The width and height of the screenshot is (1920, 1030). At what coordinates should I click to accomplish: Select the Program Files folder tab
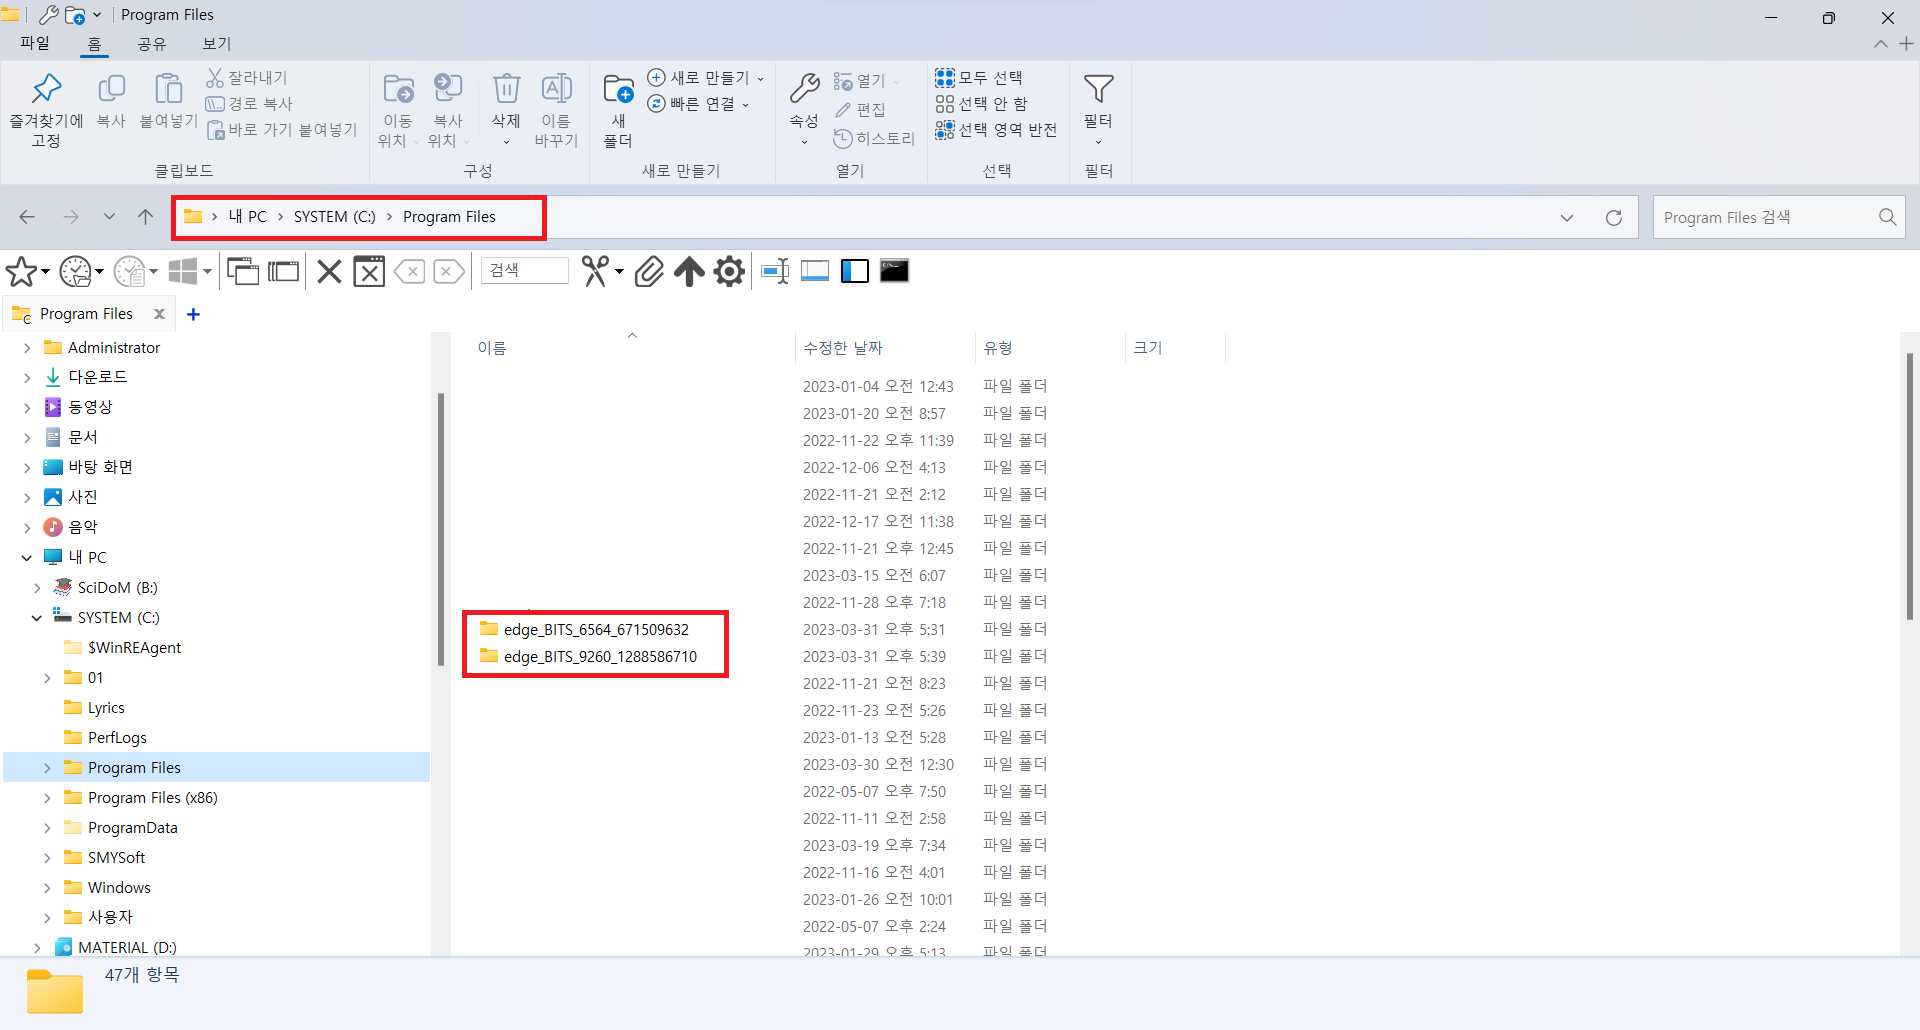[x=86, y=314]
